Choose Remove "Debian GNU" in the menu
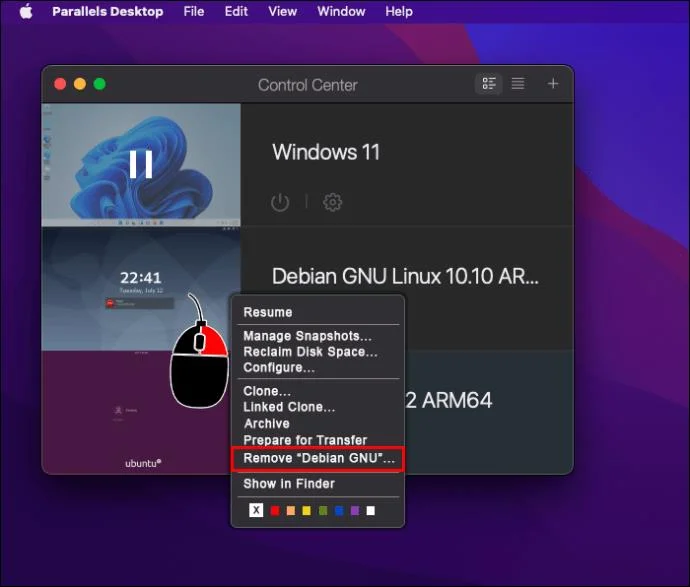 [x=318, y=459]
